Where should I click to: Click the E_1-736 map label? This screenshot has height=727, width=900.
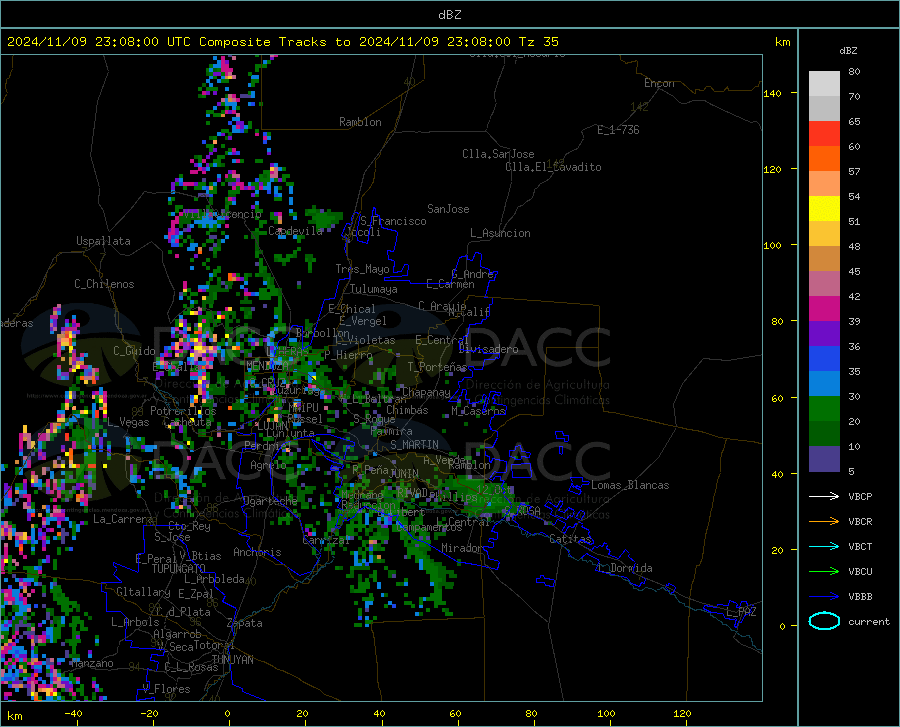coord(618,130)
